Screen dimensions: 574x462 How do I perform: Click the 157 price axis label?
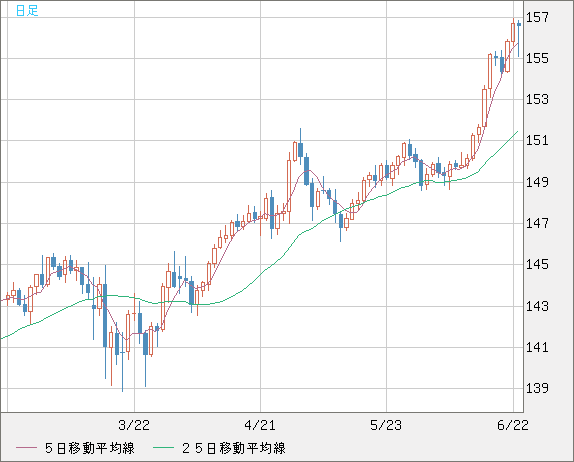pyautogui.click(x=537, y=17)
